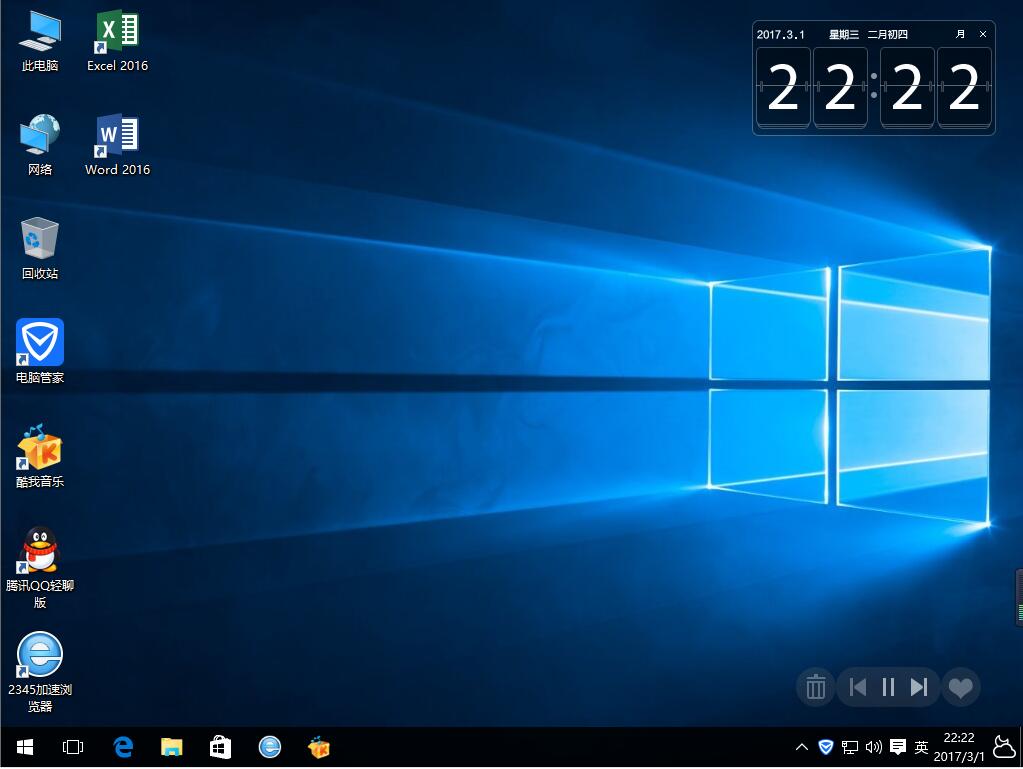Image resolution: width=1023 pixels, height=769 pixels.
Task: Open Task View from the taskbar
Action: click(72, 747)
